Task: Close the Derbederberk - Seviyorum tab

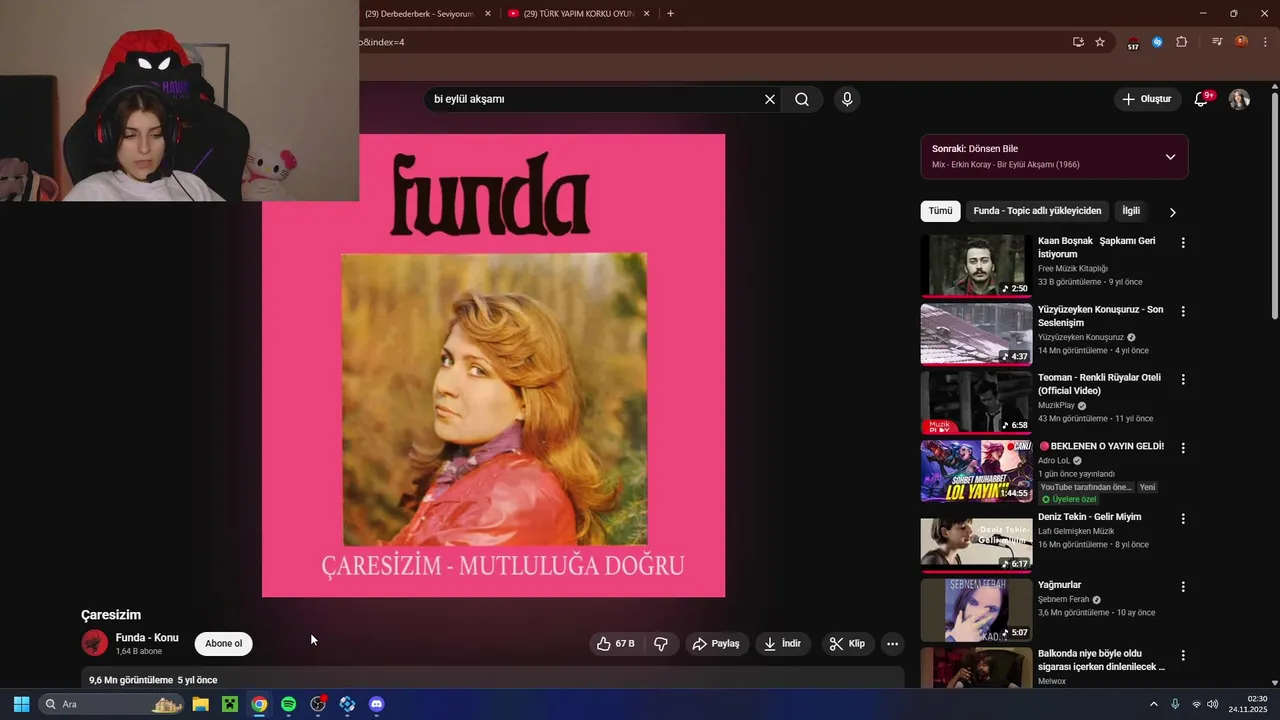Action: (488, 14)
